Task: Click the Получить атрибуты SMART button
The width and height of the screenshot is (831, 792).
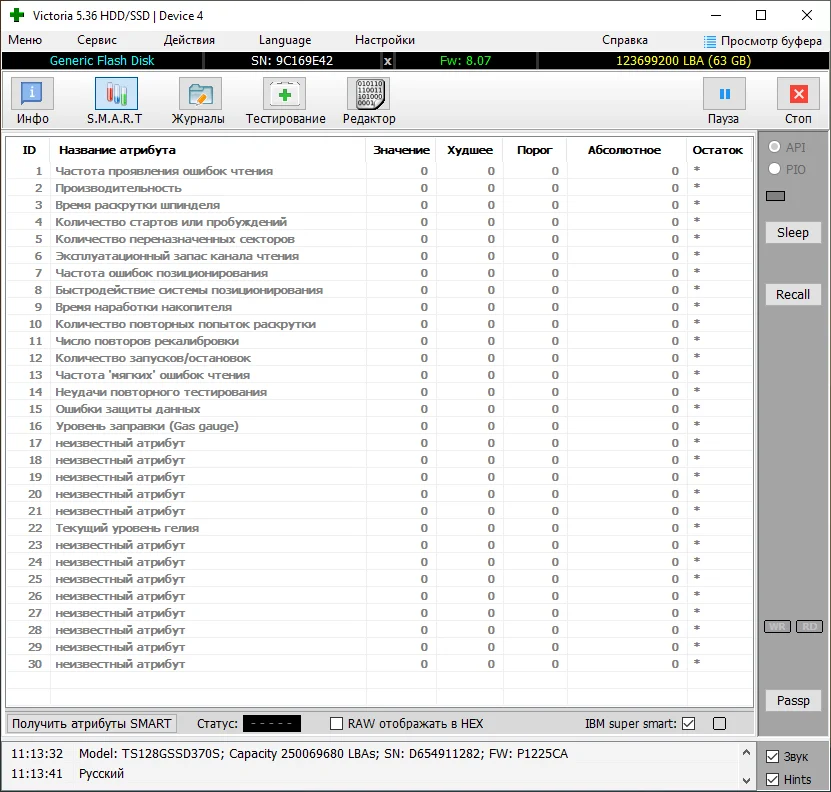Action: (92, 724)
